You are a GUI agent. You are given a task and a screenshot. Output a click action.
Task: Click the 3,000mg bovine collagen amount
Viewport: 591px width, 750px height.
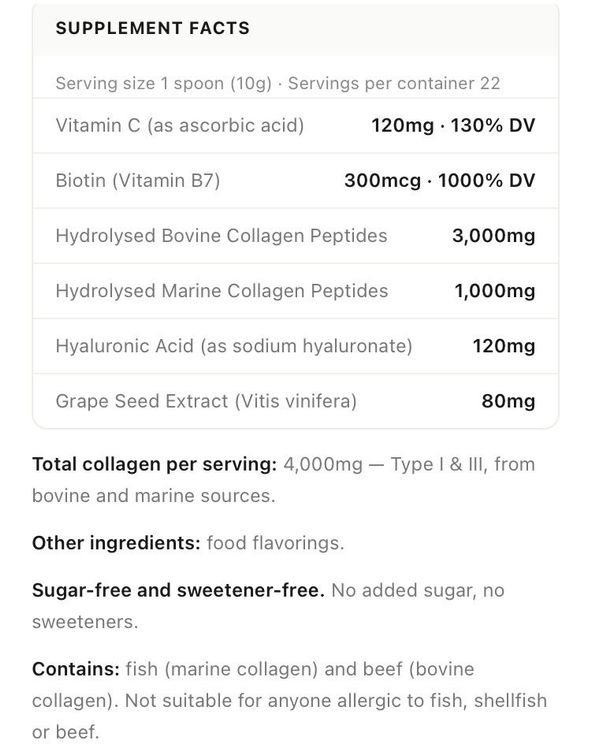(x=494, y=236)
